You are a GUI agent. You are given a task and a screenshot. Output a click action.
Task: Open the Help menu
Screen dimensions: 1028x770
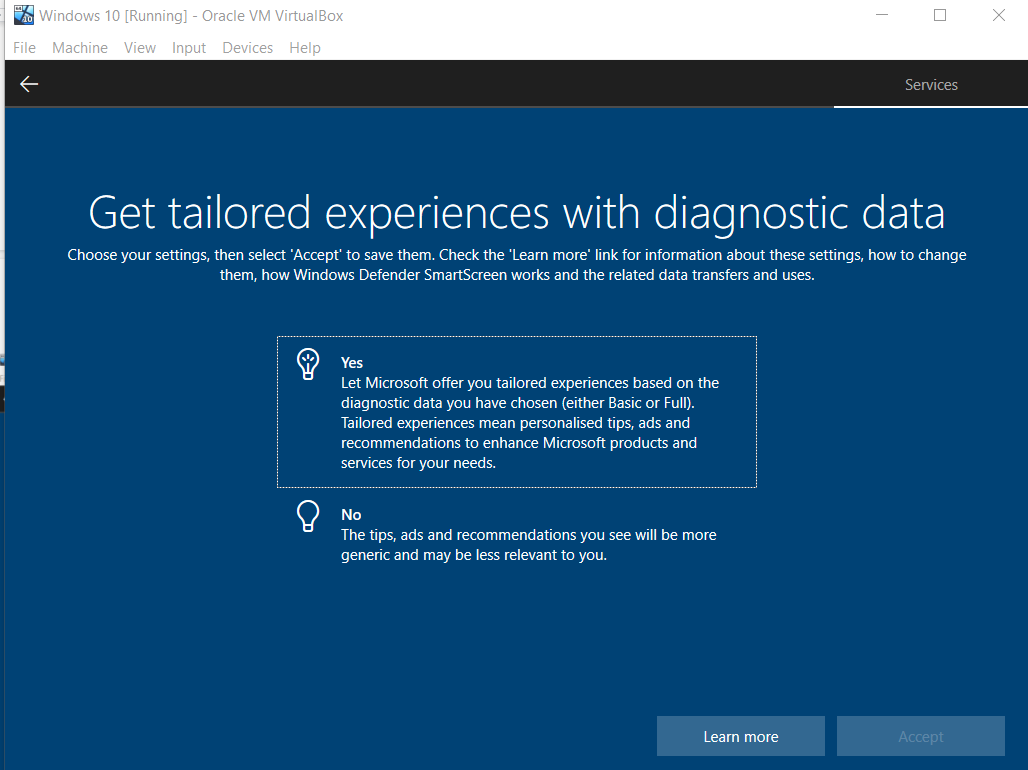pyautogui.click(x=305, y=48)
